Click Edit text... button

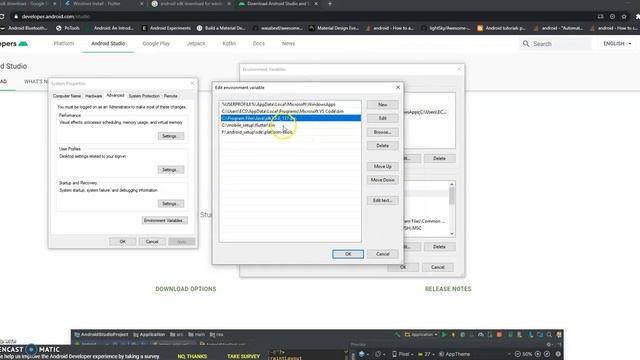click(382, 200)
